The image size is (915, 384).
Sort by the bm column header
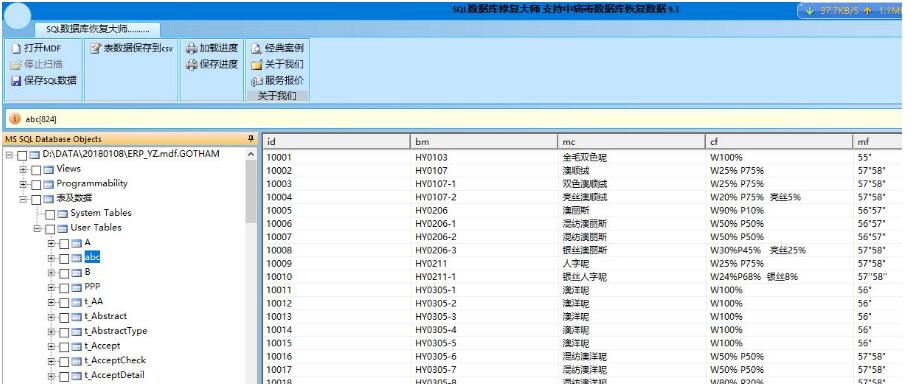(x=484, y=141)
